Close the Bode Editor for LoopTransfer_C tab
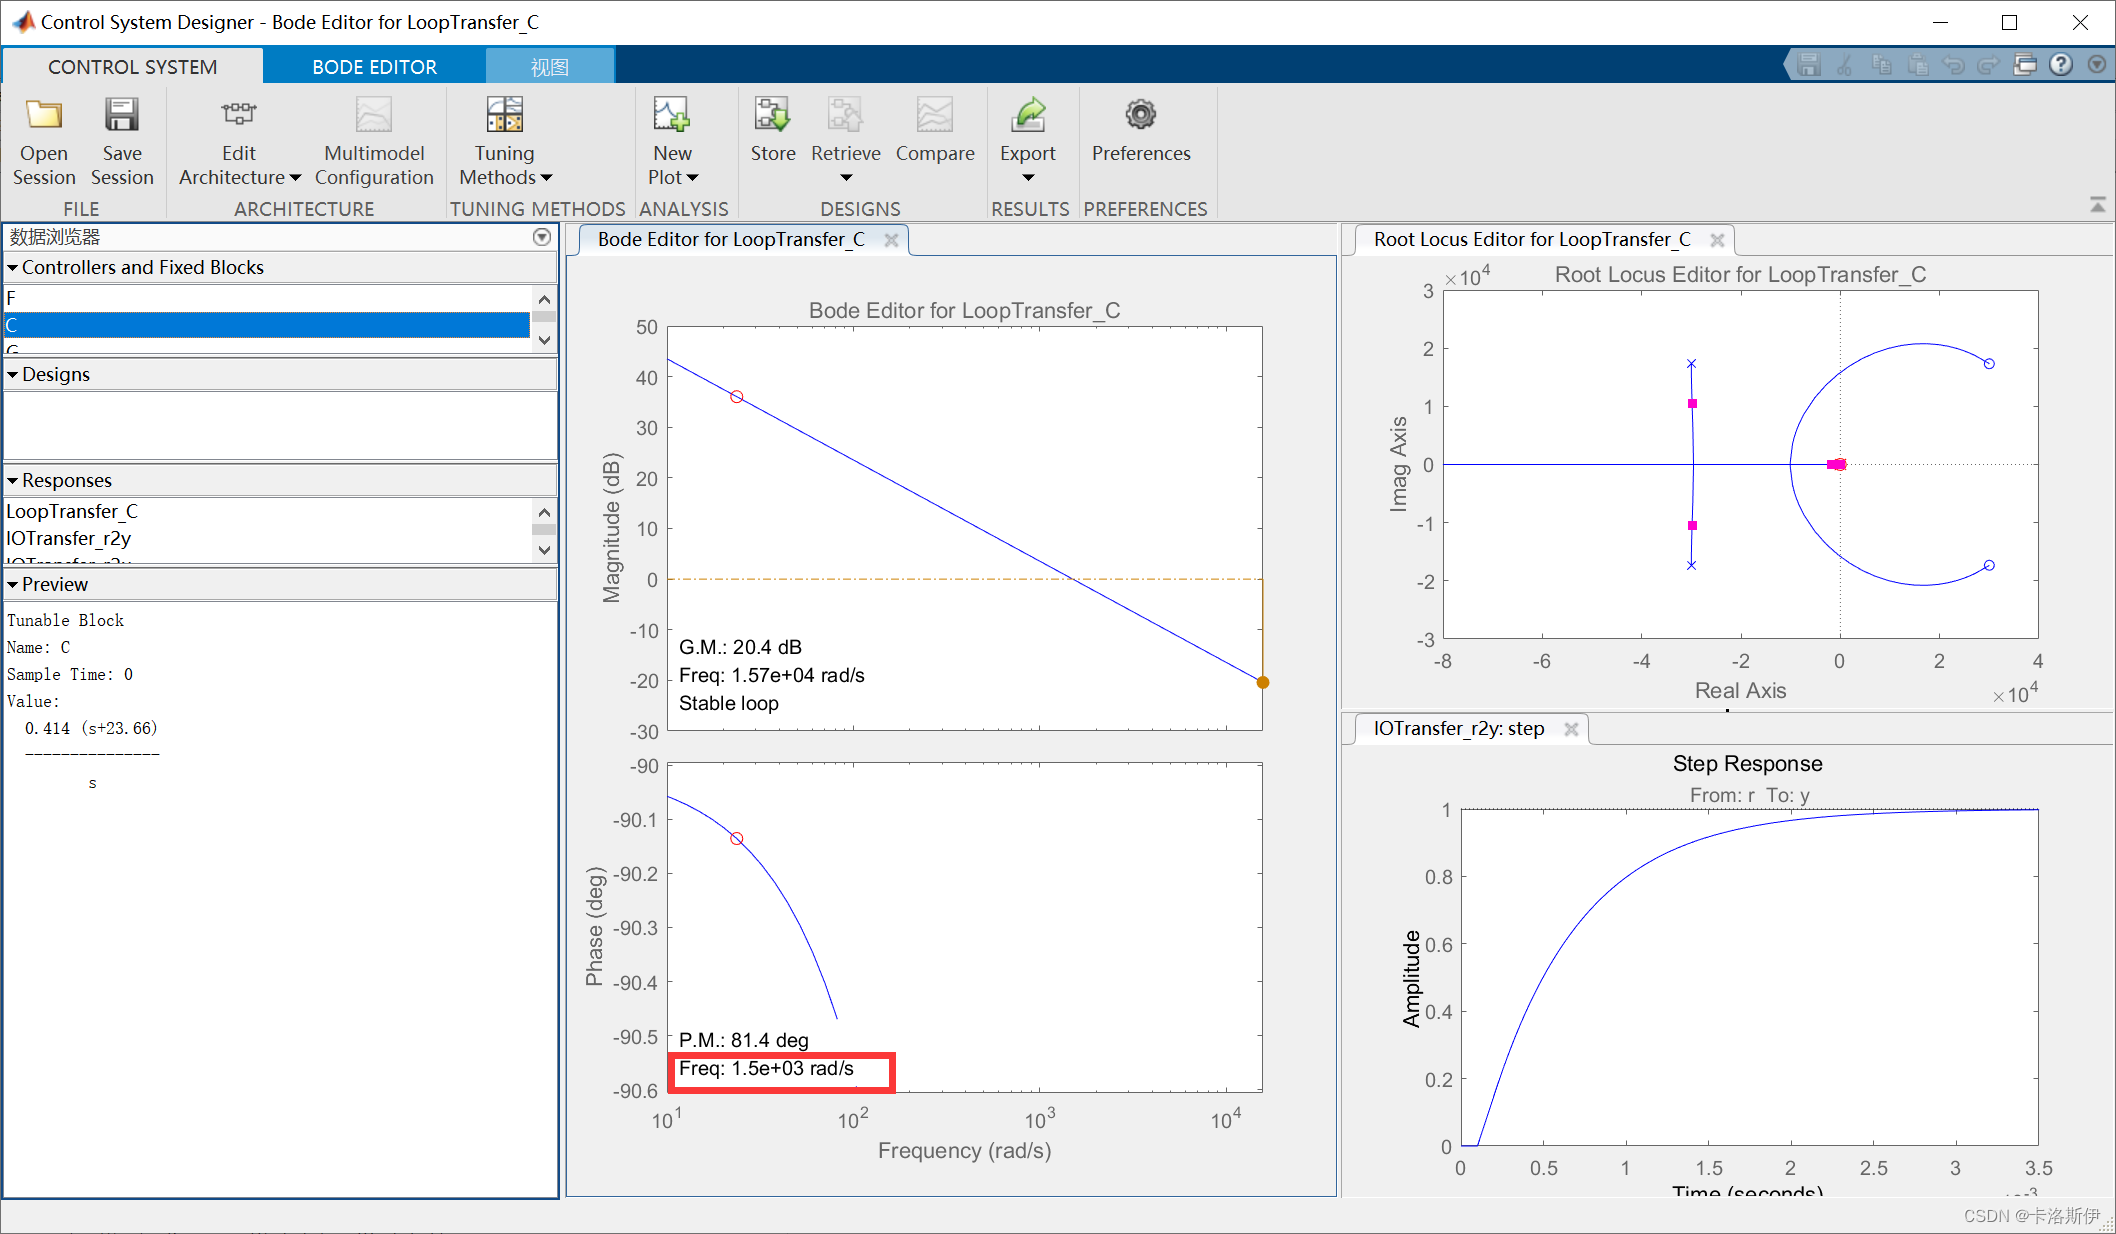Viewport: 2116px width, 1234px height. (891, 240)
